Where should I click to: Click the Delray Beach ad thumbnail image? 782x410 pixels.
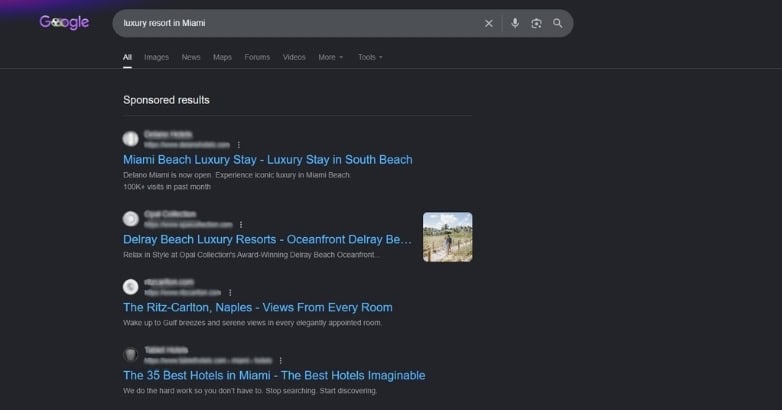pos(447,237)
